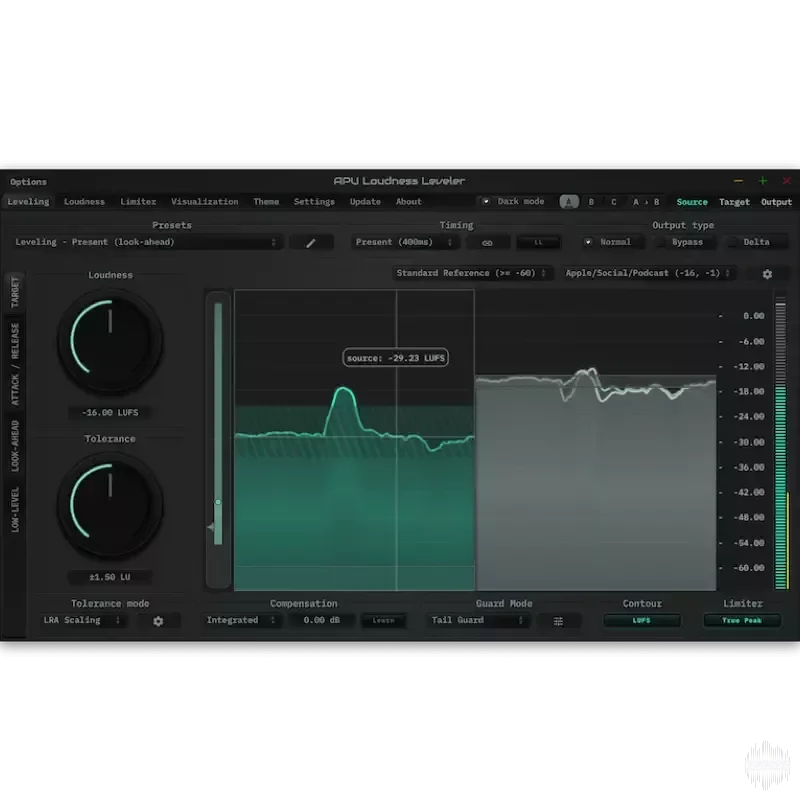This screenshot has height=800, width=800.
Task: Open the reference settings gear icon
Action: 767,274
